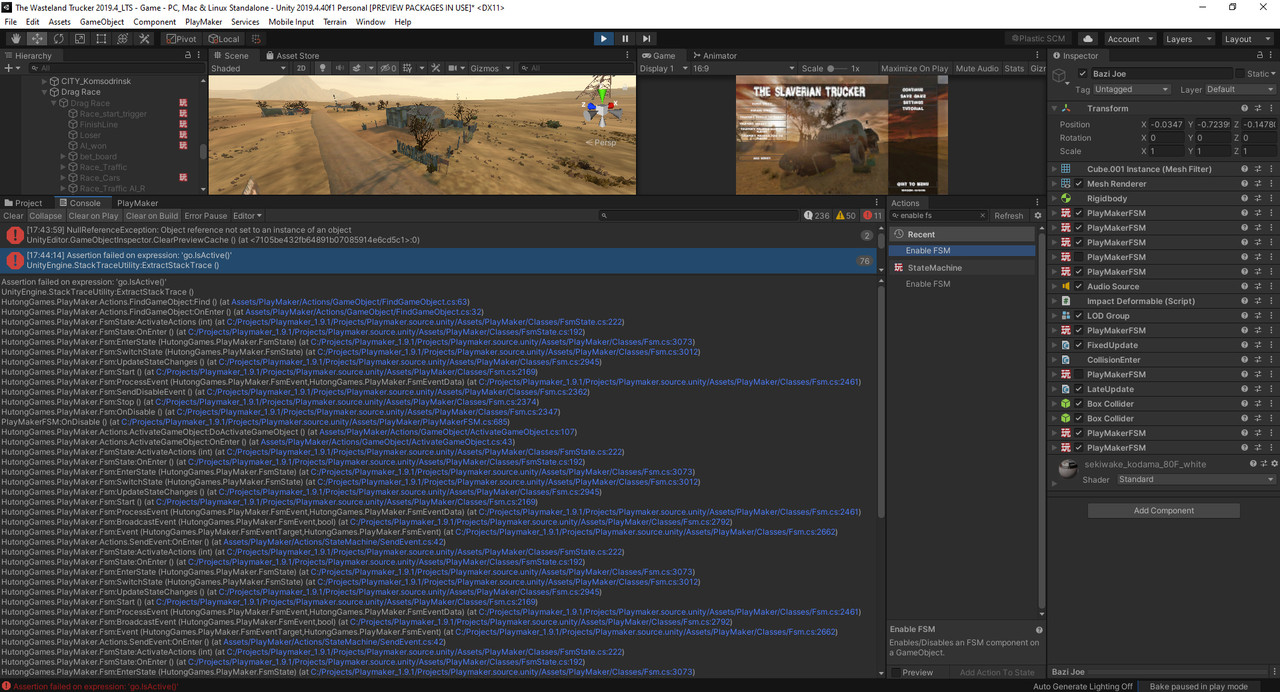Toggle Local/Global handle rotation

[224, 39]
